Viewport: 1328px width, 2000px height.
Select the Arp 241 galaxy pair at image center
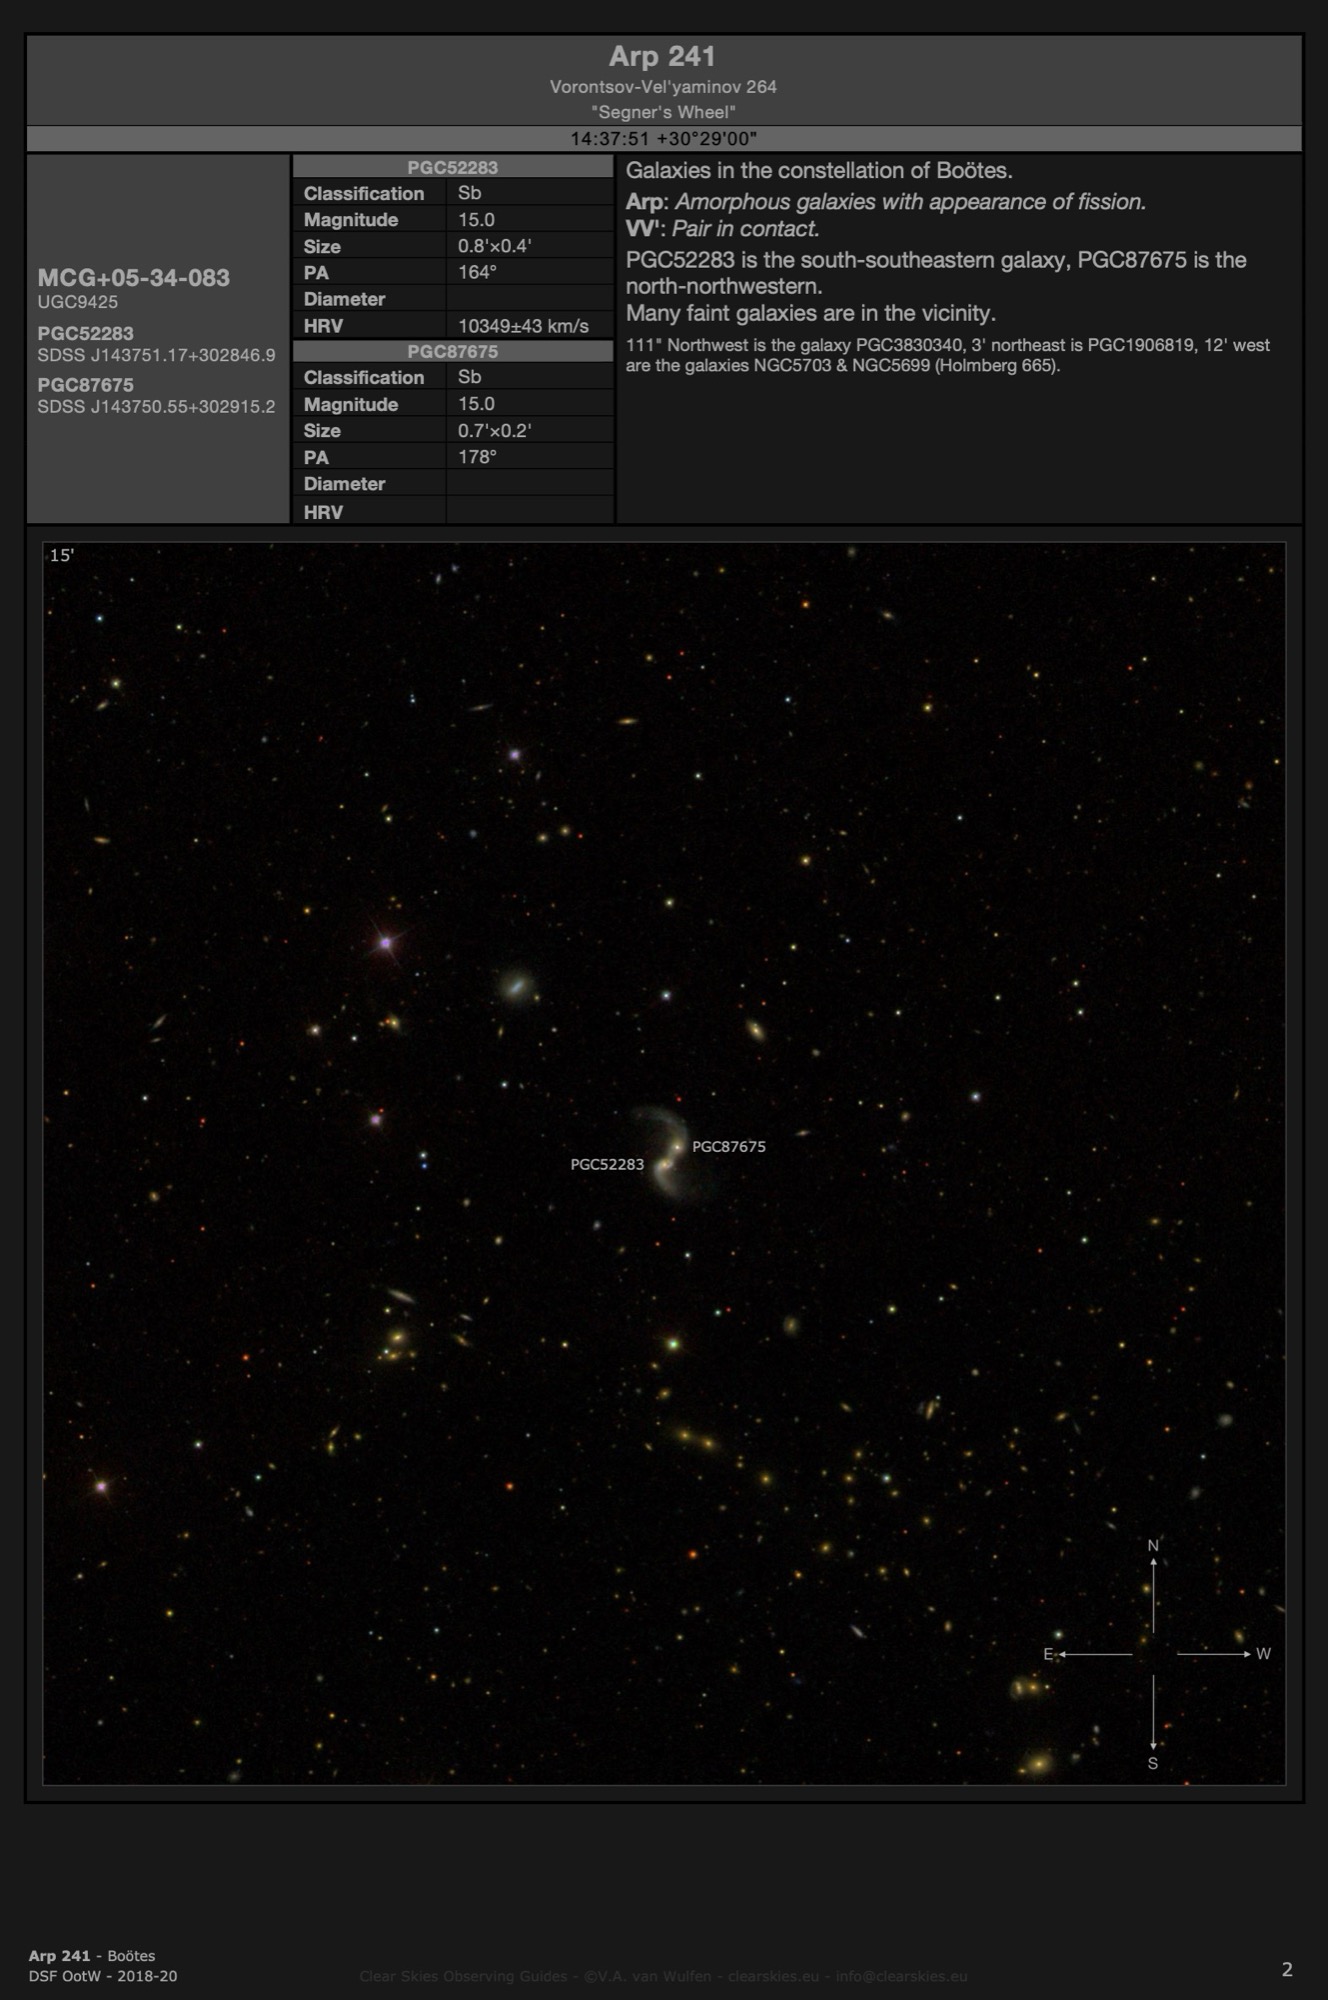pos(669,1155)
